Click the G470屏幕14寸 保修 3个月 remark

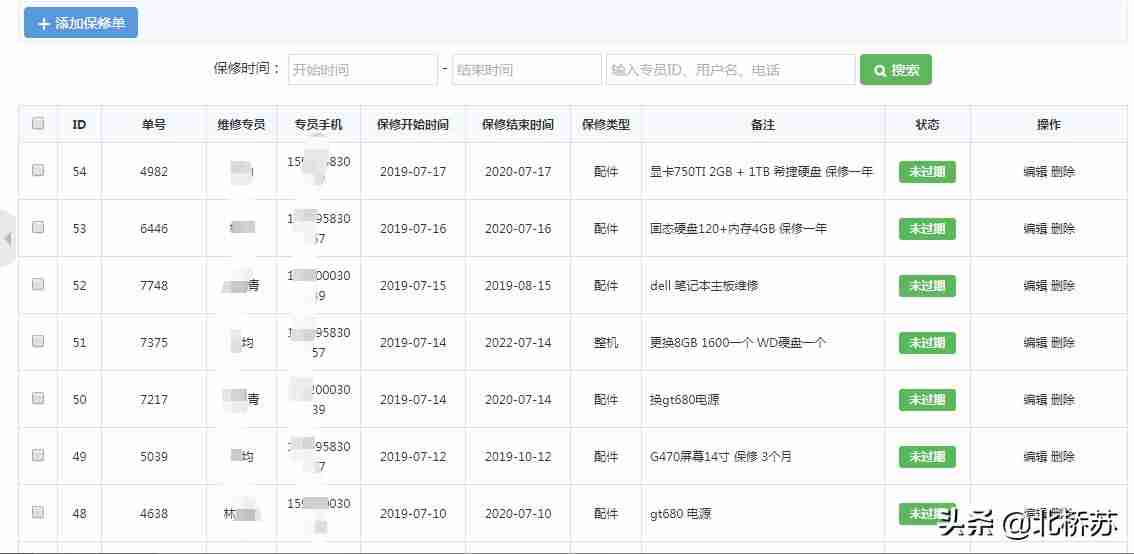(x=721, y=456)
